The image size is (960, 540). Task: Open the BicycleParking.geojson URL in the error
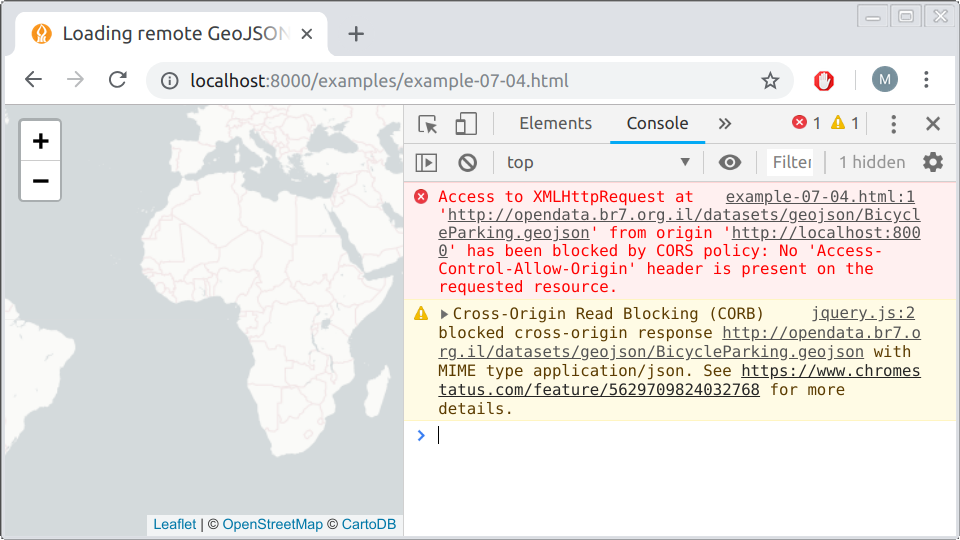pyautogui.click(x=679, y=223)
